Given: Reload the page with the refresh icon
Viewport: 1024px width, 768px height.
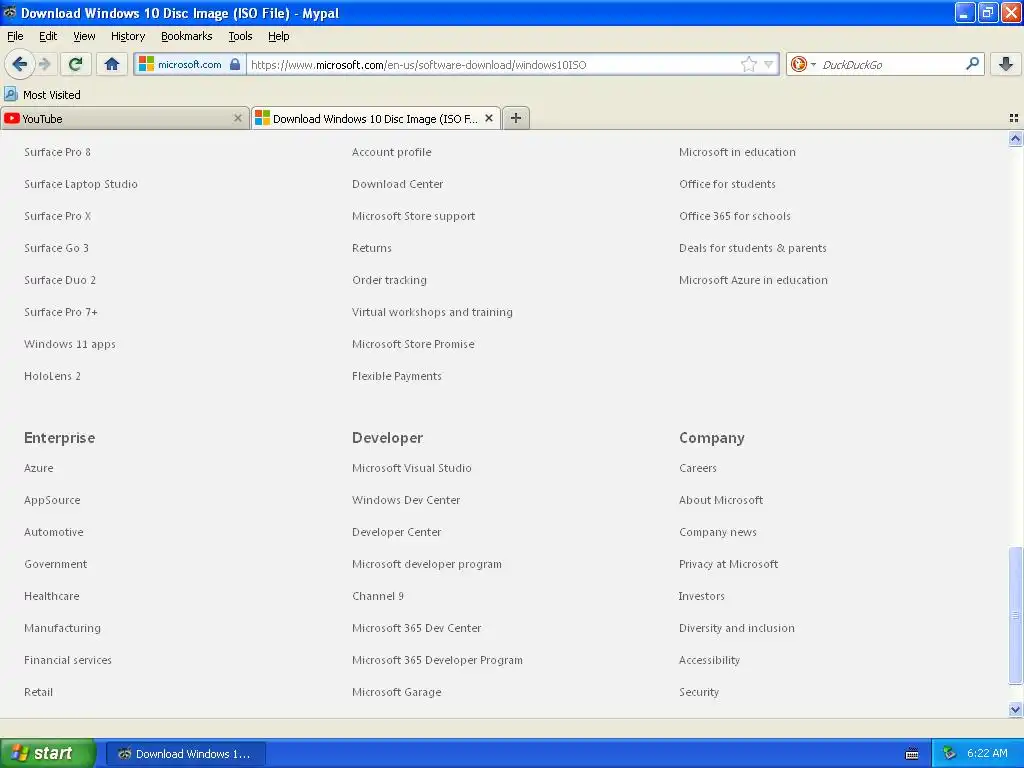Looking at the screenshot, I should [x=76, y=64].
